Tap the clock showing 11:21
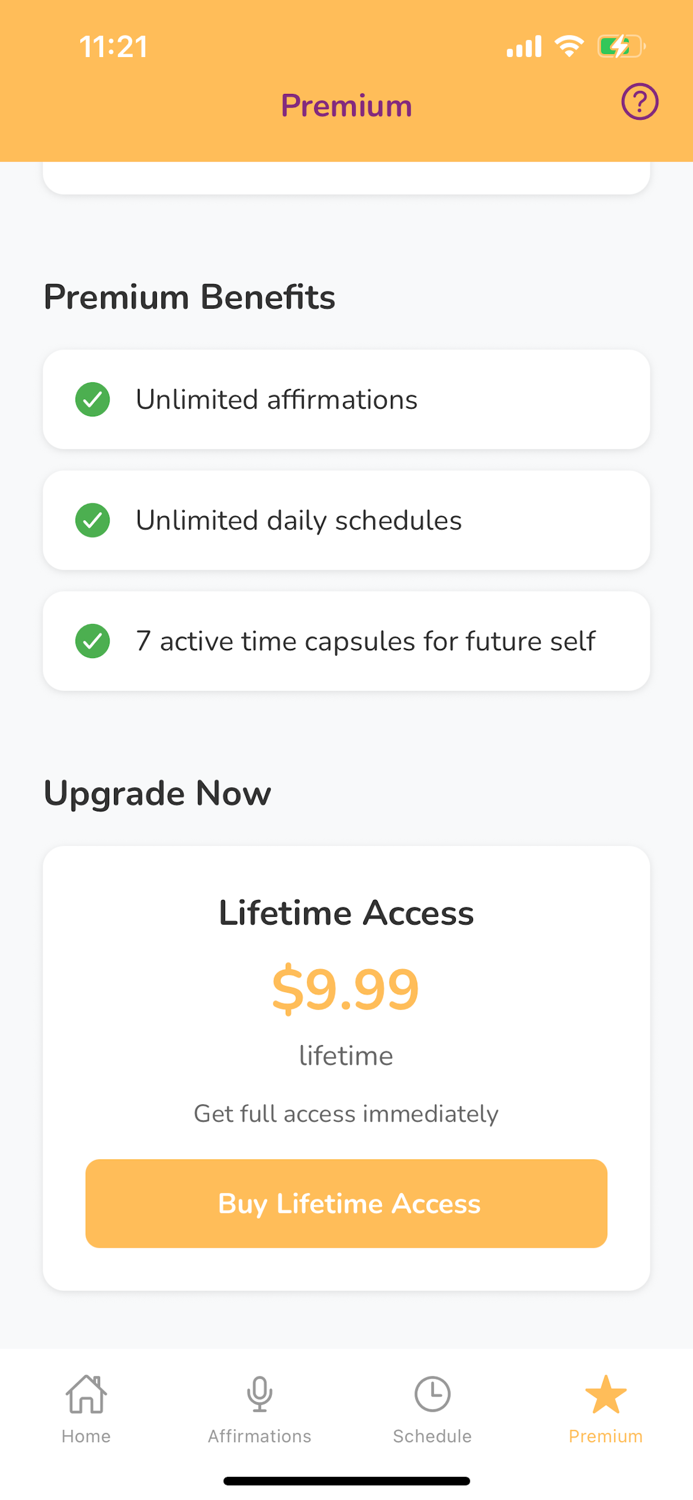The height and width of the screenshot is (1500, 693). (113, 45)
